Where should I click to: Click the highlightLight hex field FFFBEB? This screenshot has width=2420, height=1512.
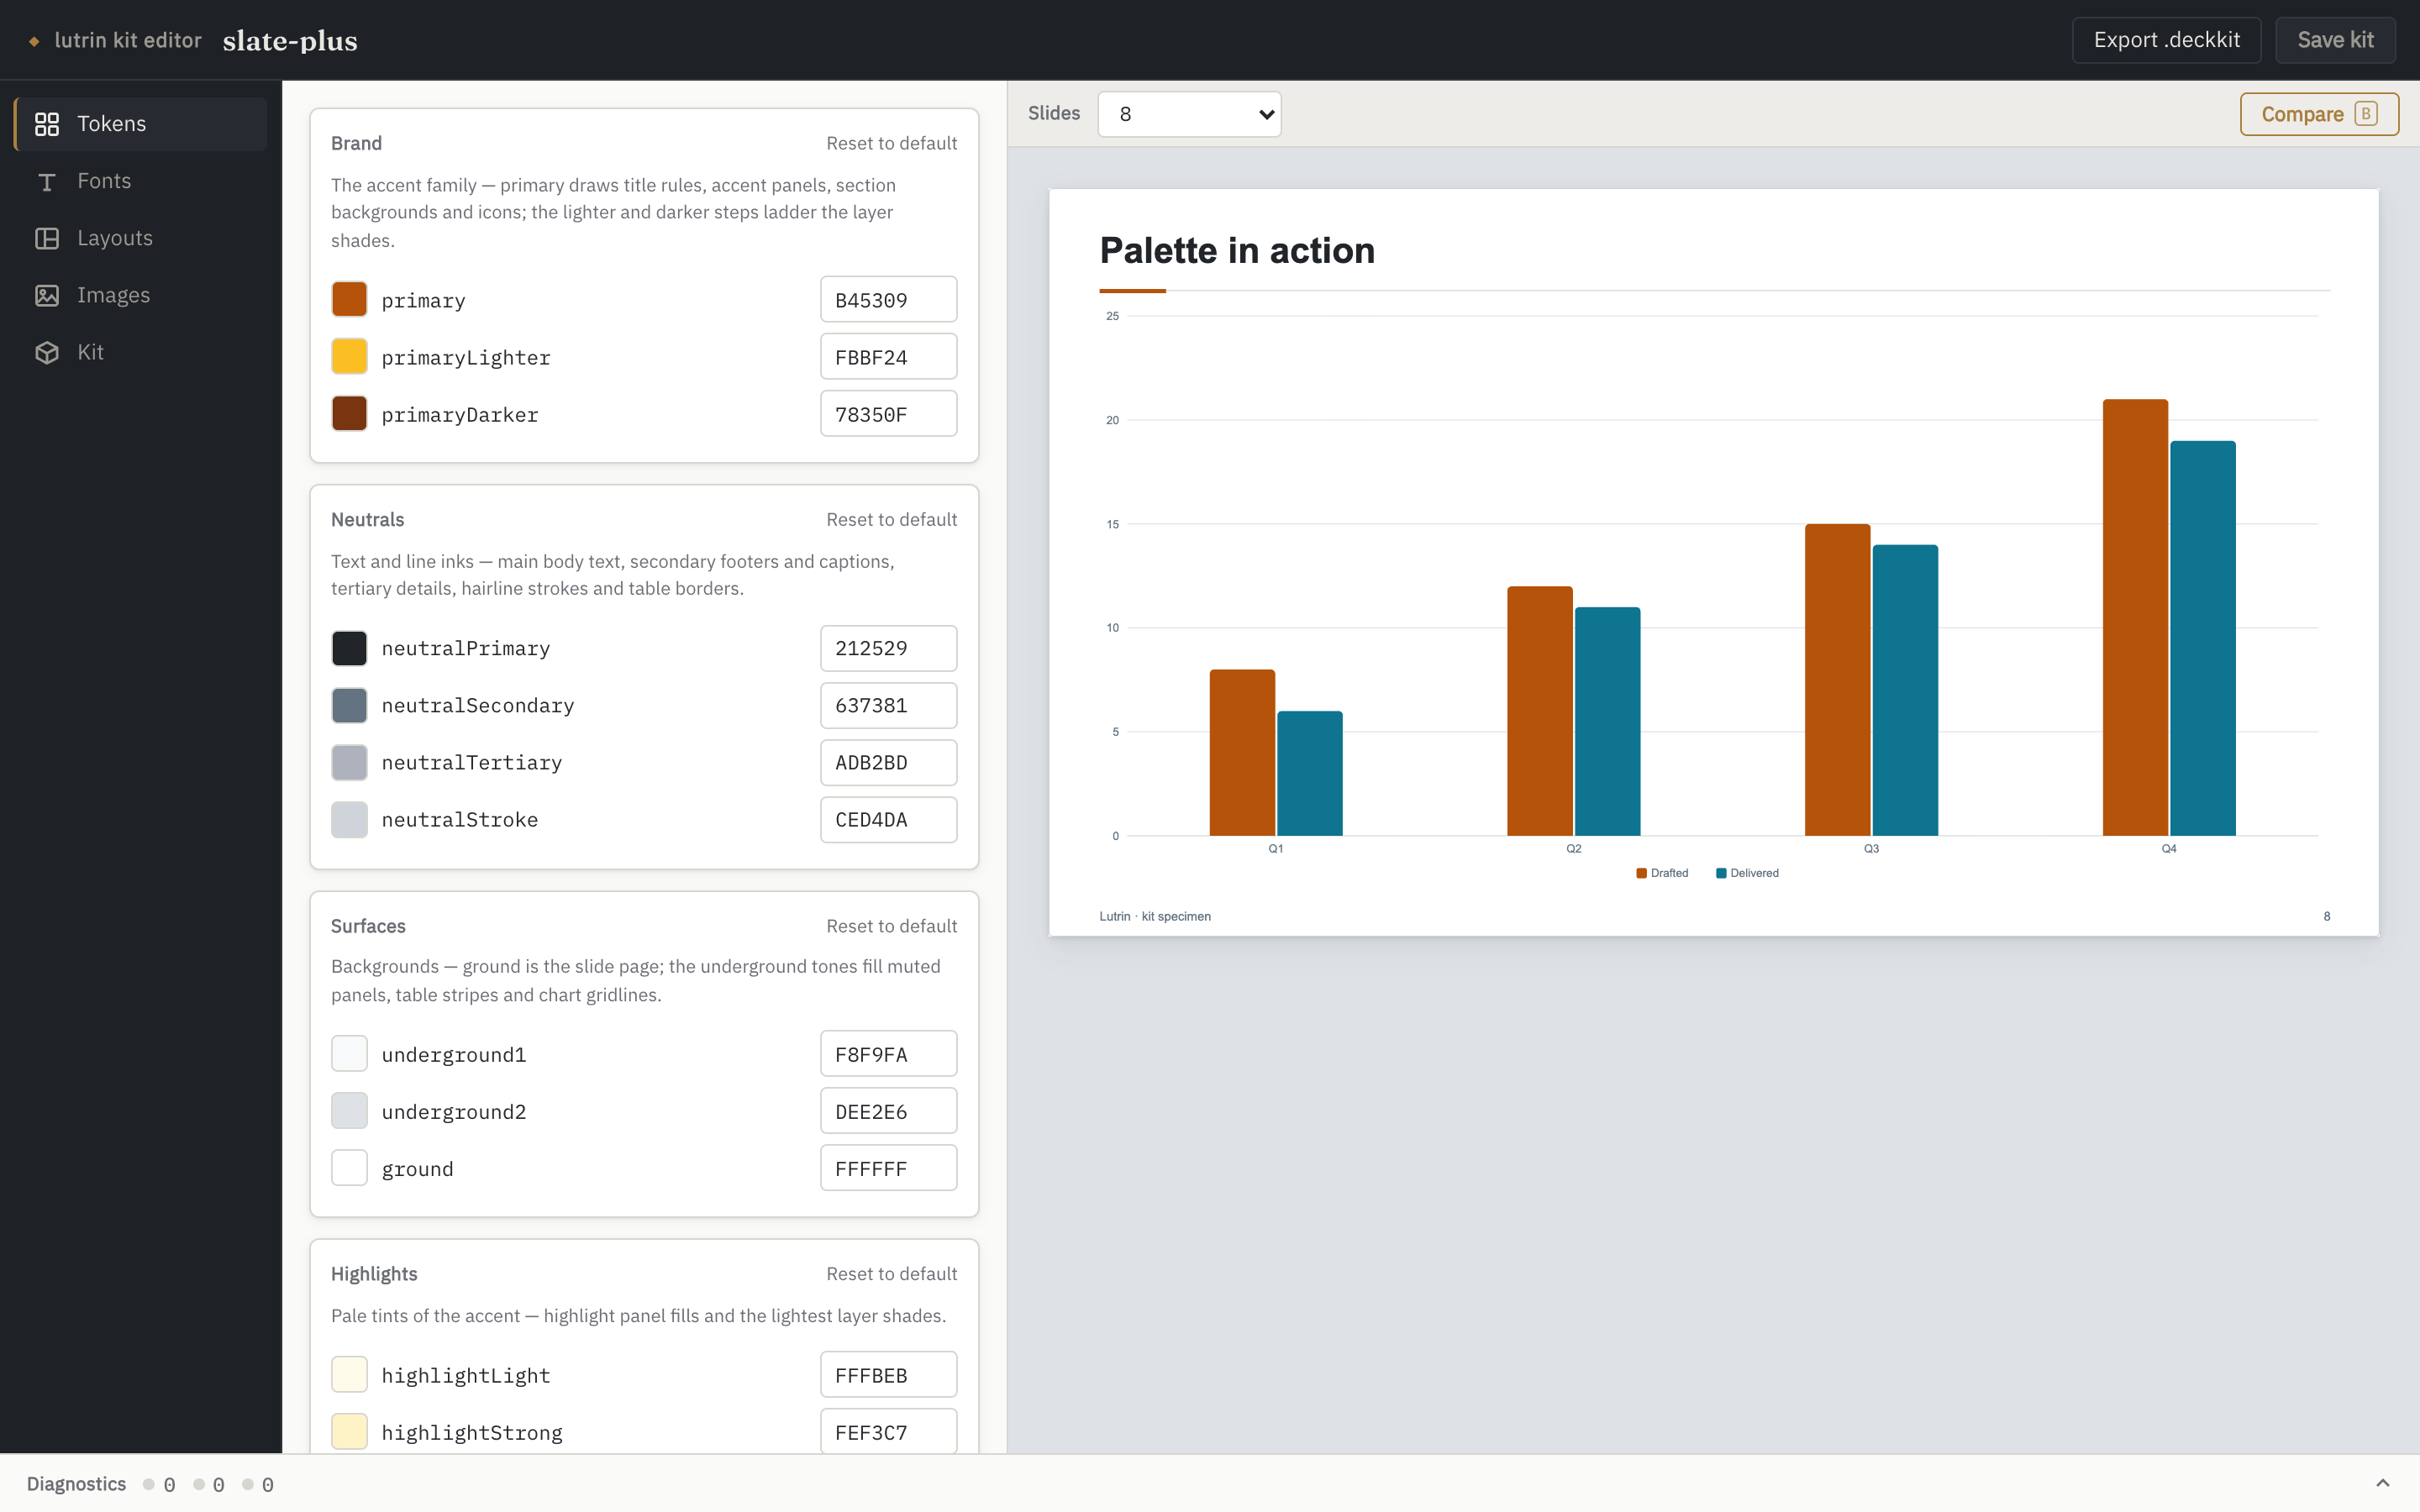click(888, 1375)
